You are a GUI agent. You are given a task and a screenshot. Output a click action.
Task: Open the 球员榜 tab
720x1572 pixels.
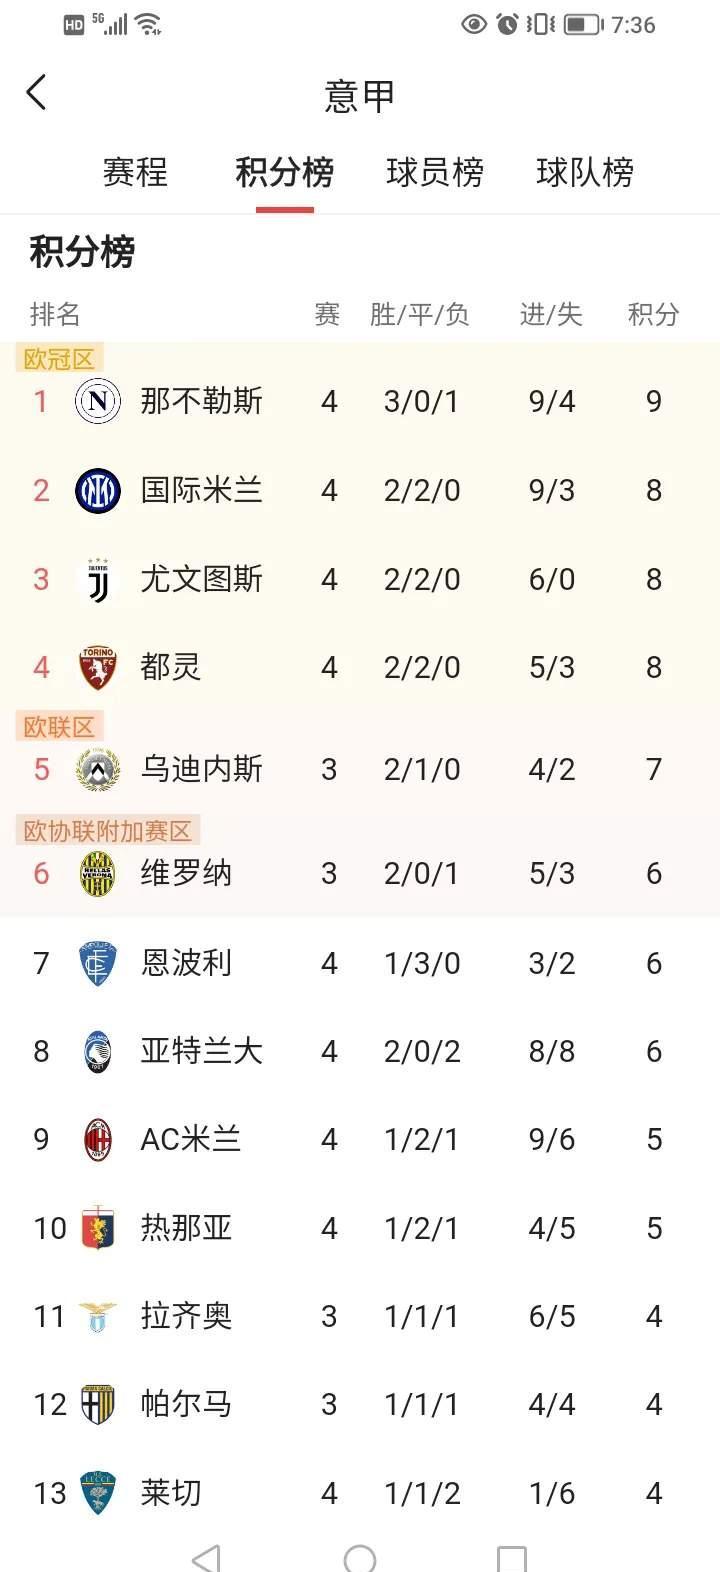point(435,172)
